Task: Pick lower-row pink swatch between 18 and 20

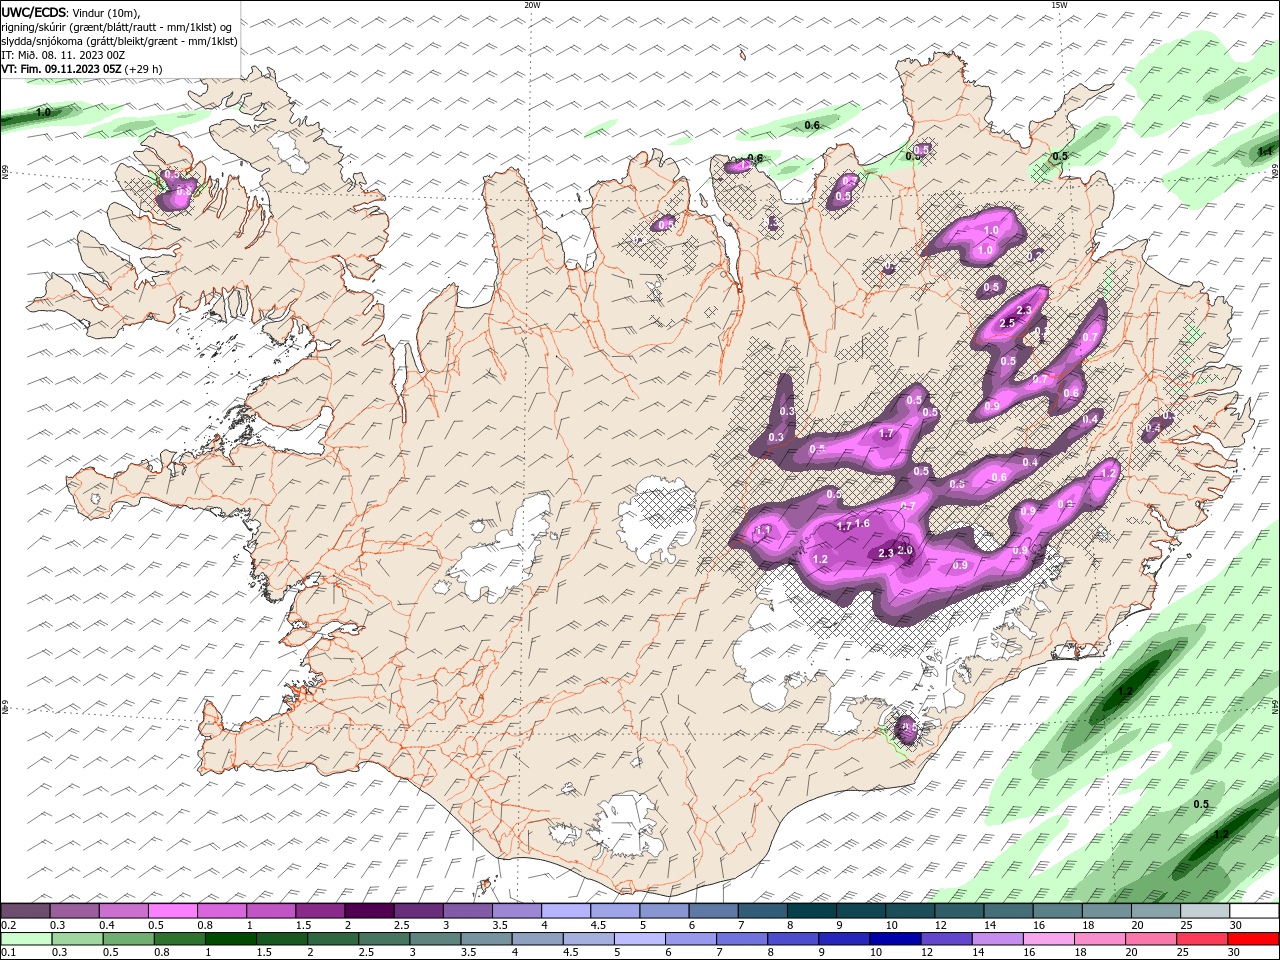Action: point(1099,939)
